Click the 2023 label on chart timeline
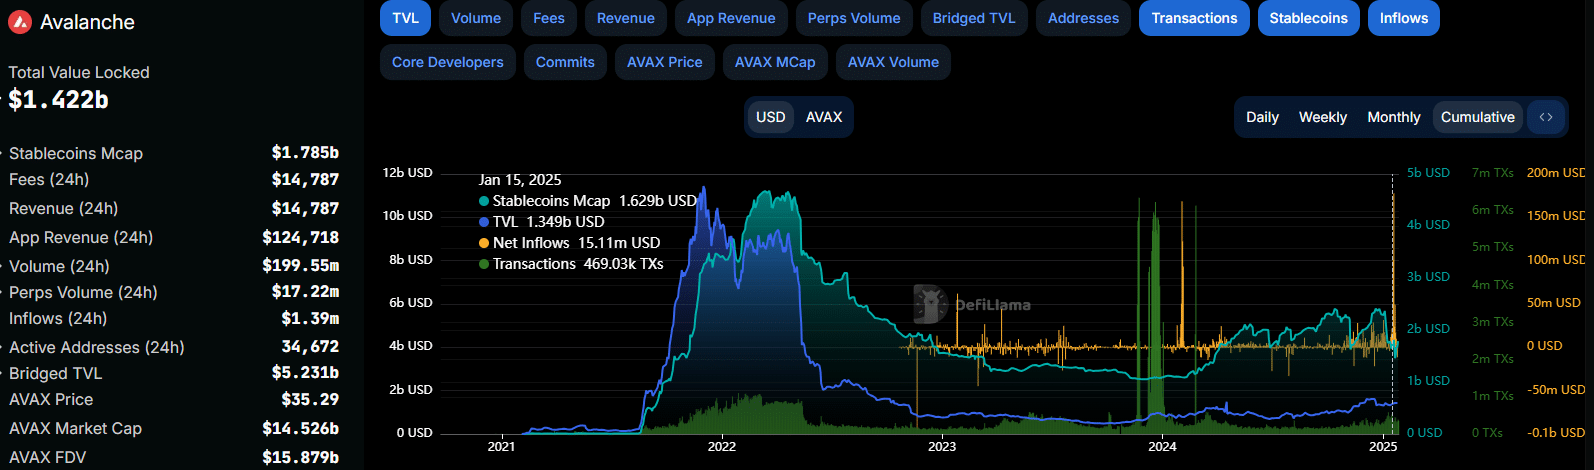The height and width of the screenshot is (470, 1594). 942,446
